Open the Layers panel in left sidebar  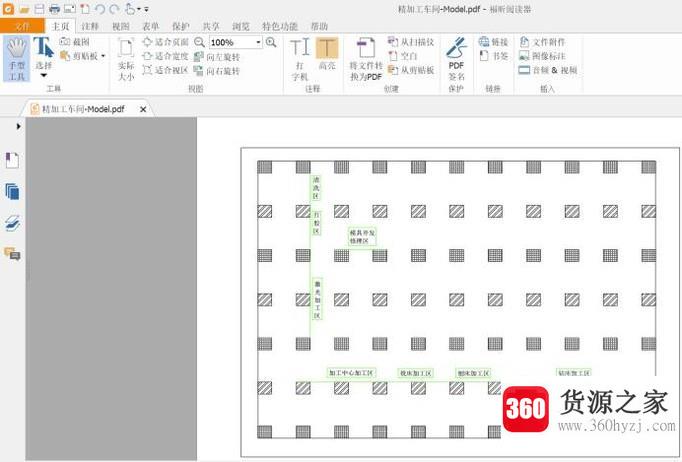pyautogui.click(x=12, y=223)
